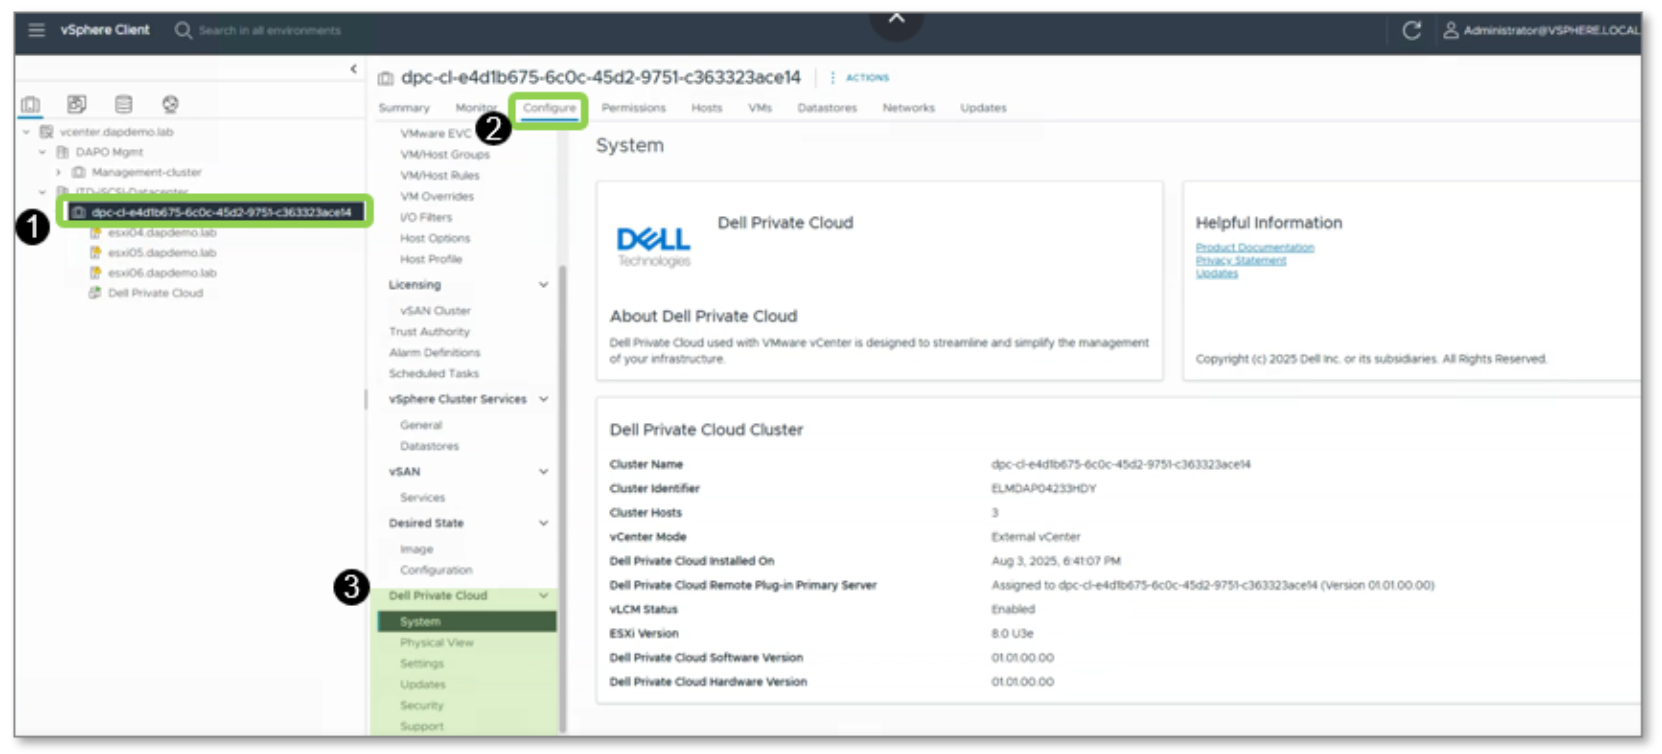Open Security under Dell Private Cloud
Viewport: 1662px width, 754px height.
pos(422,706)
